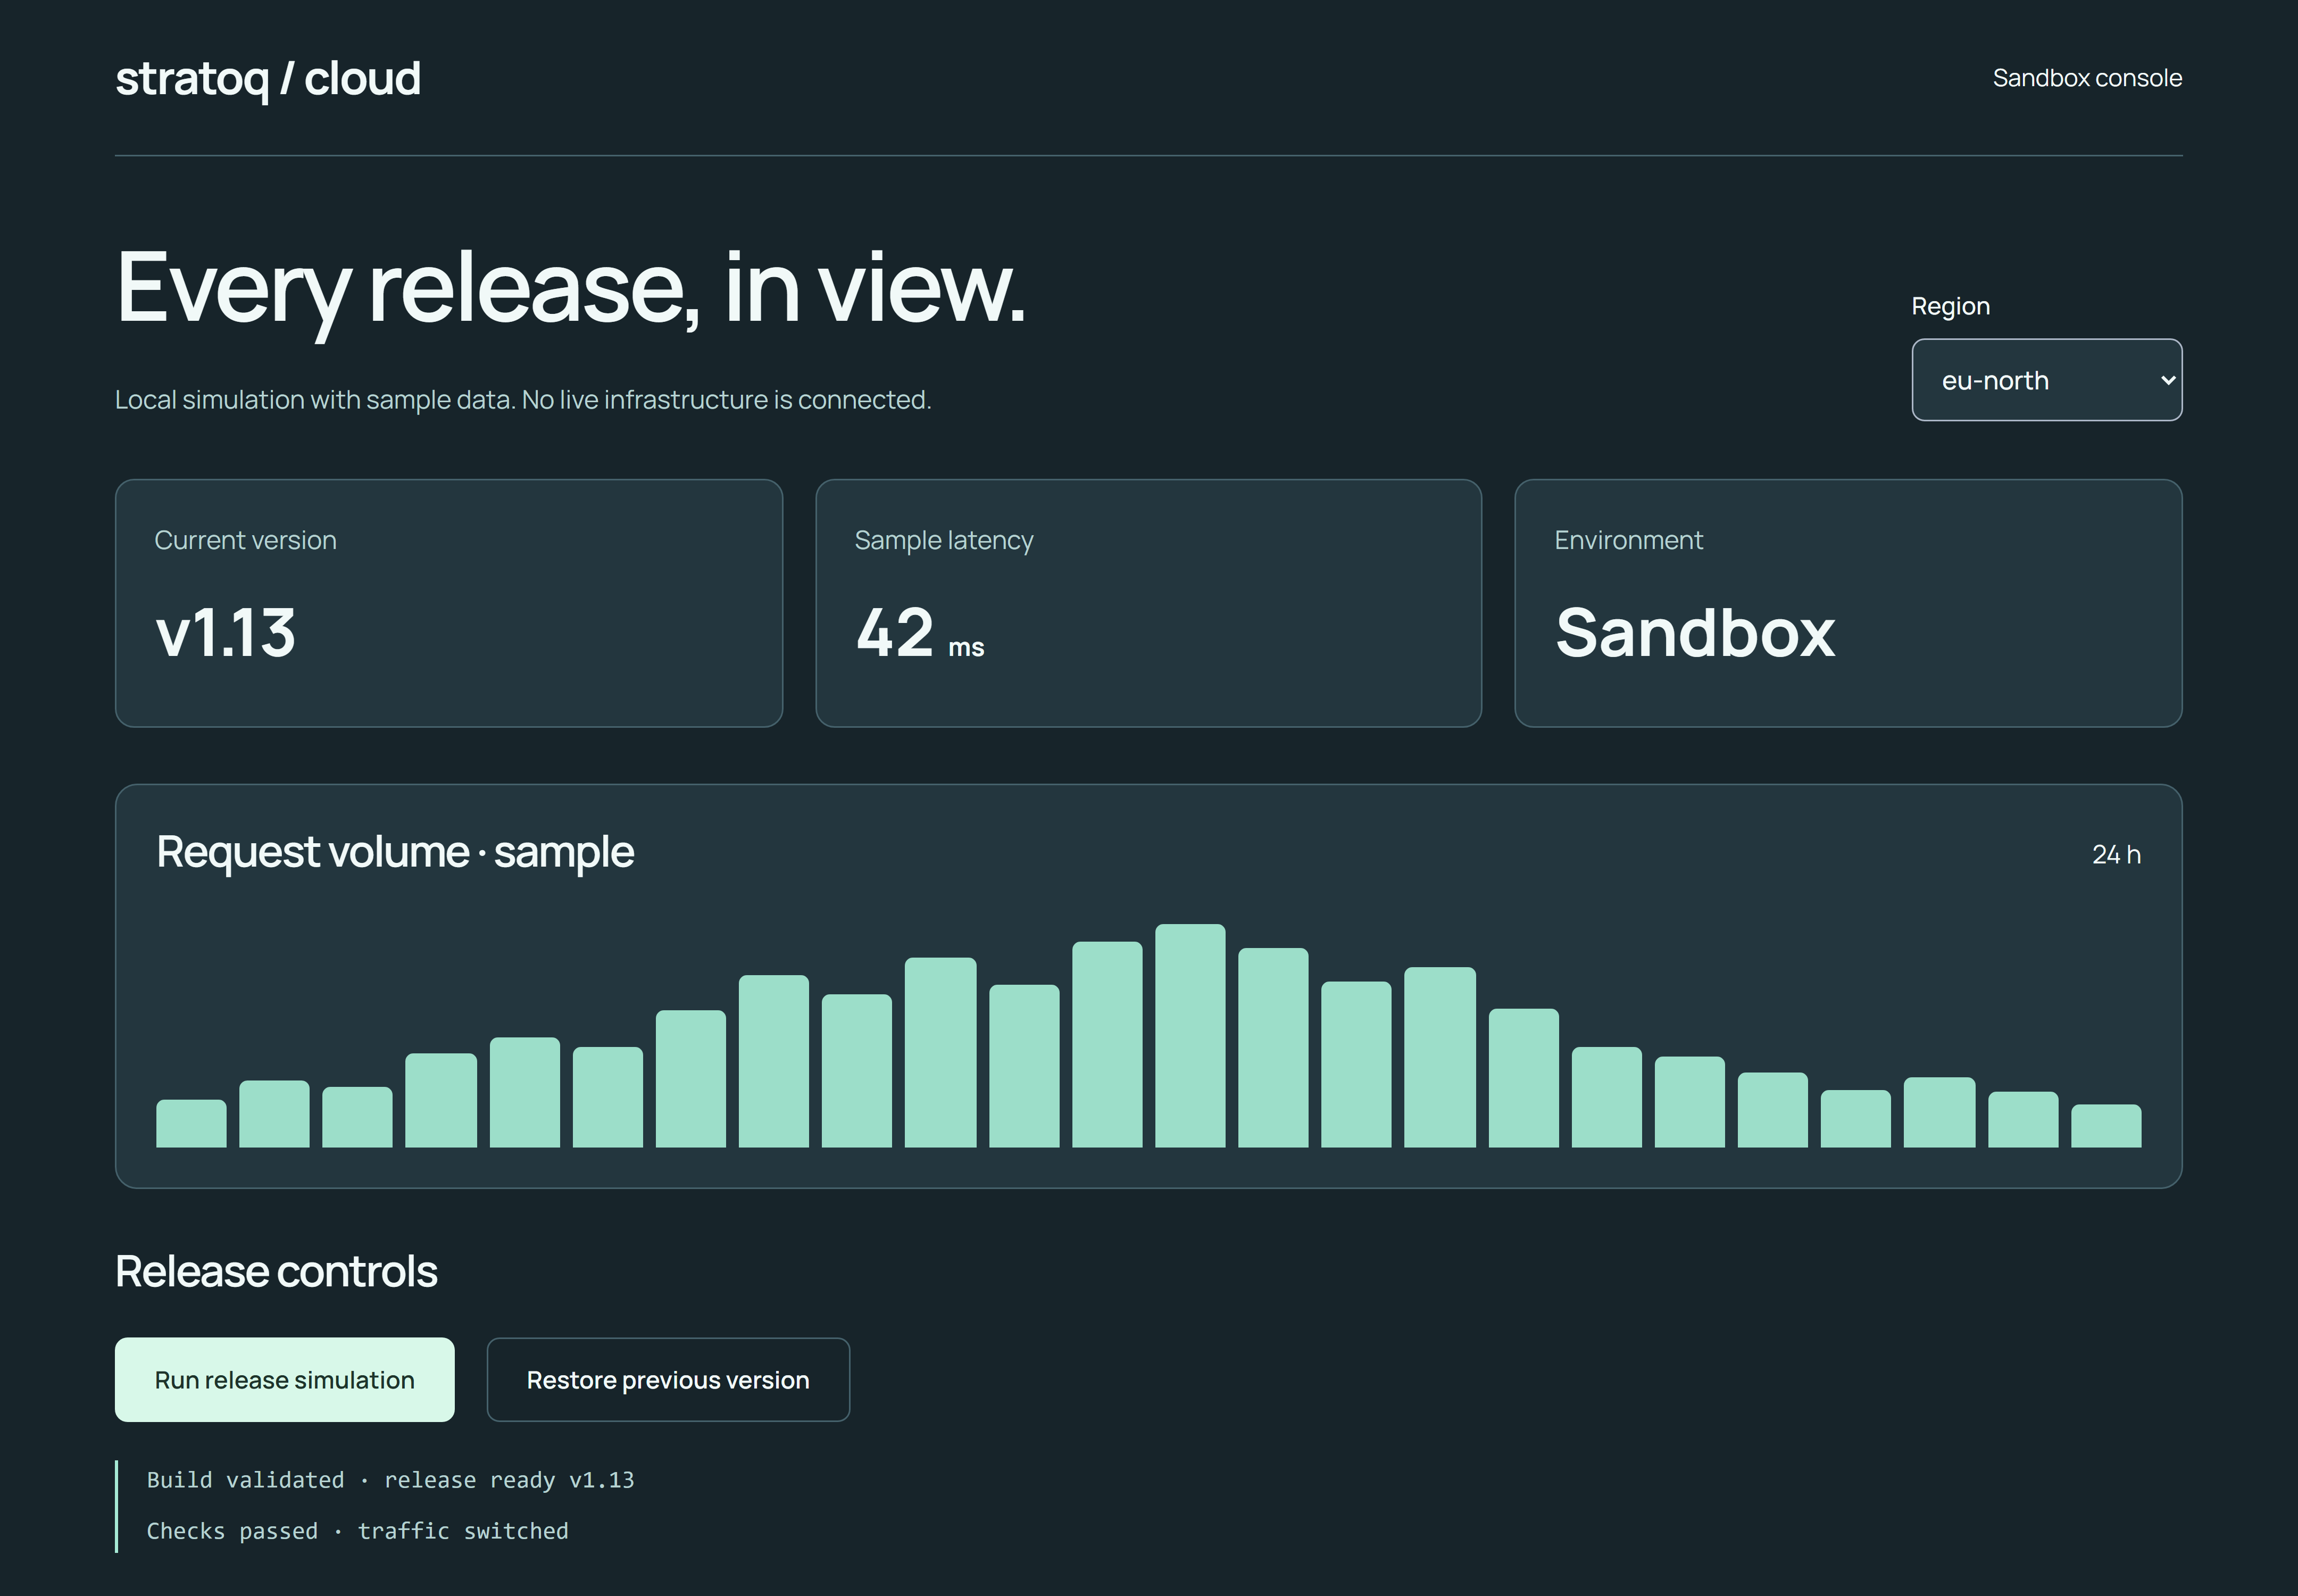Open the Environment Sandbox card

[x=1848, y=603]
